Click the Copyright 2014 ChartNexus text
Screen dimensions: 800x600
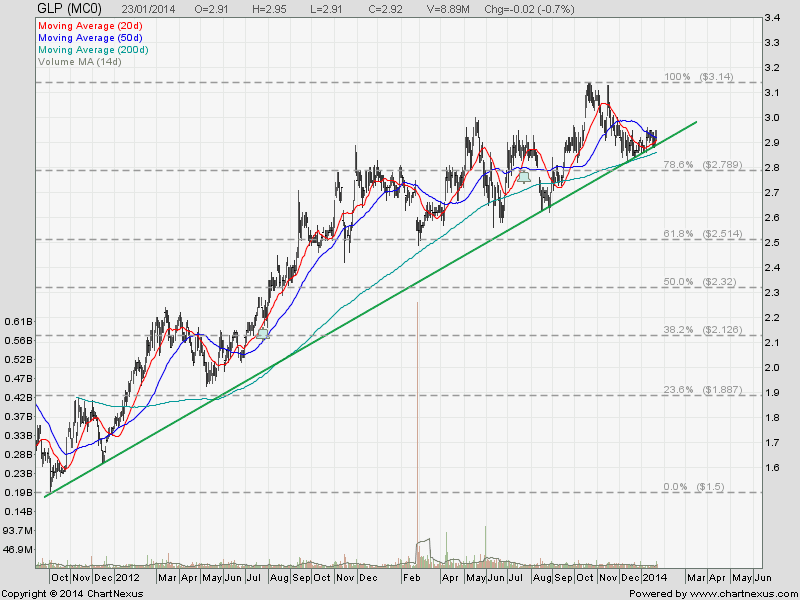[73, 594]
